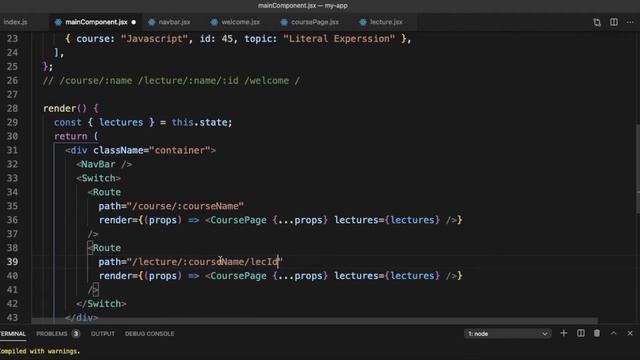Kill terminal with the trash icon
This screenshot has height=360, width=640.
pyautogui.click(x=597, y=333)
